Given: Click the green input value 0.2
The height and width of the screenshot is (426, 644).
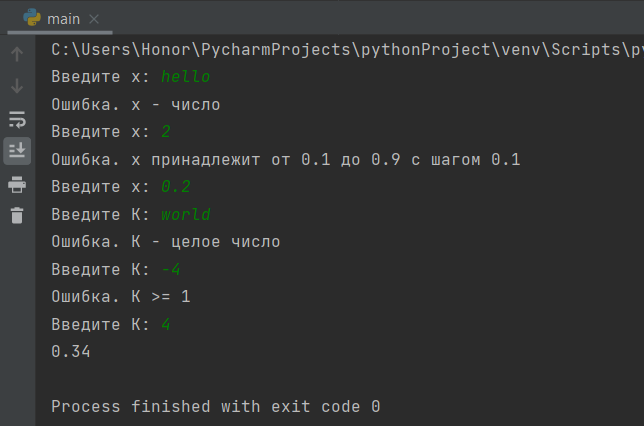Looking at the screenshot, I should (176, 187).
